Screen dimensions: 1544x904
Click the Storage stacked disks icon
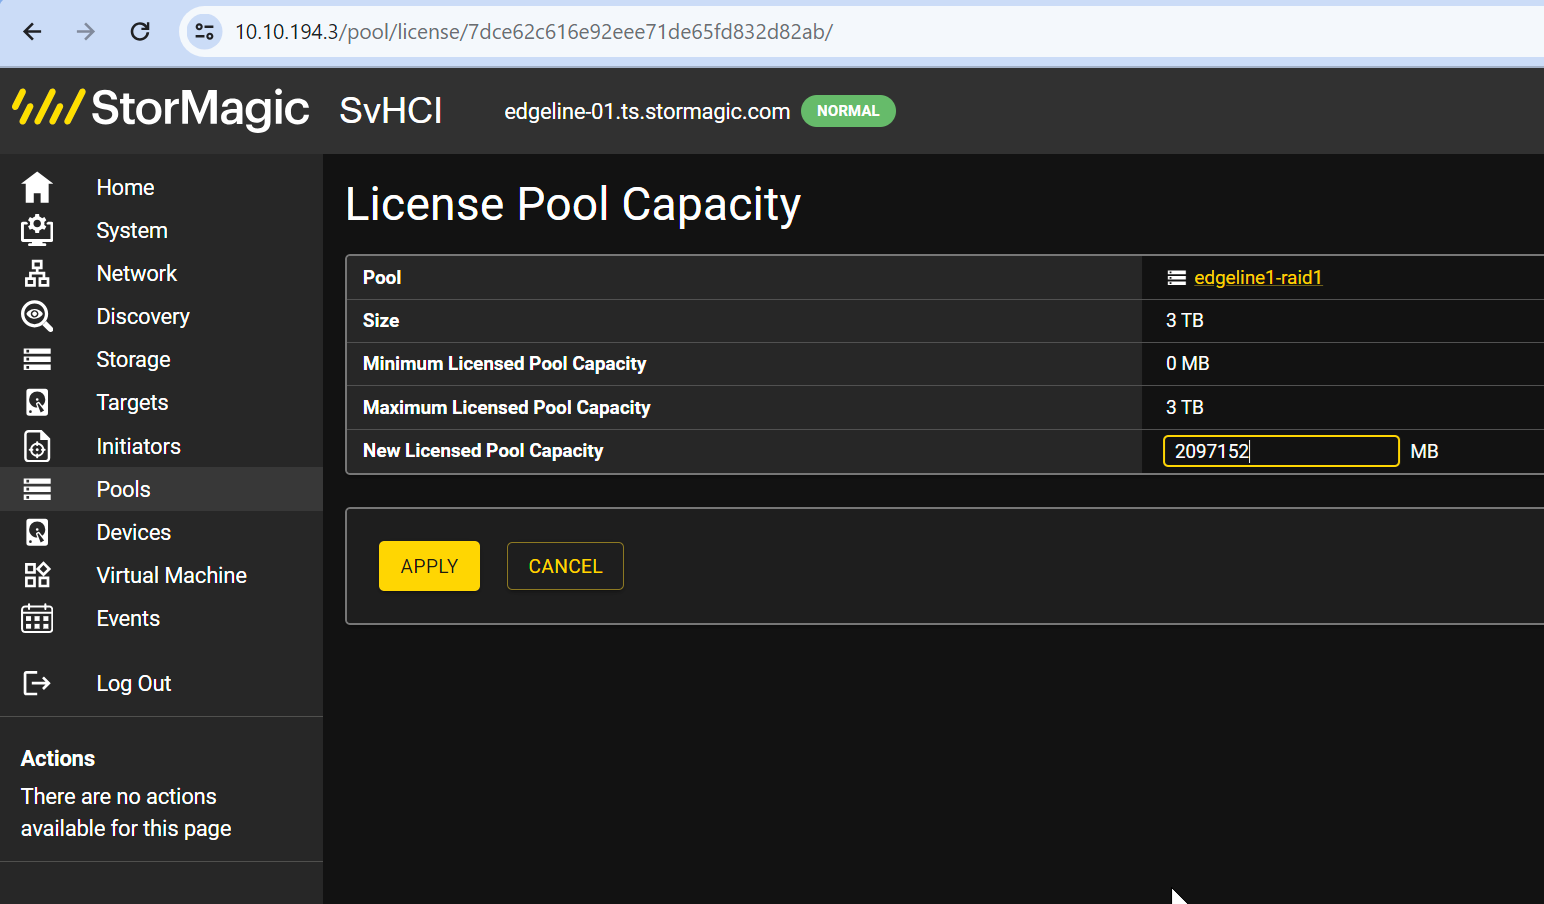coord(37,359)
